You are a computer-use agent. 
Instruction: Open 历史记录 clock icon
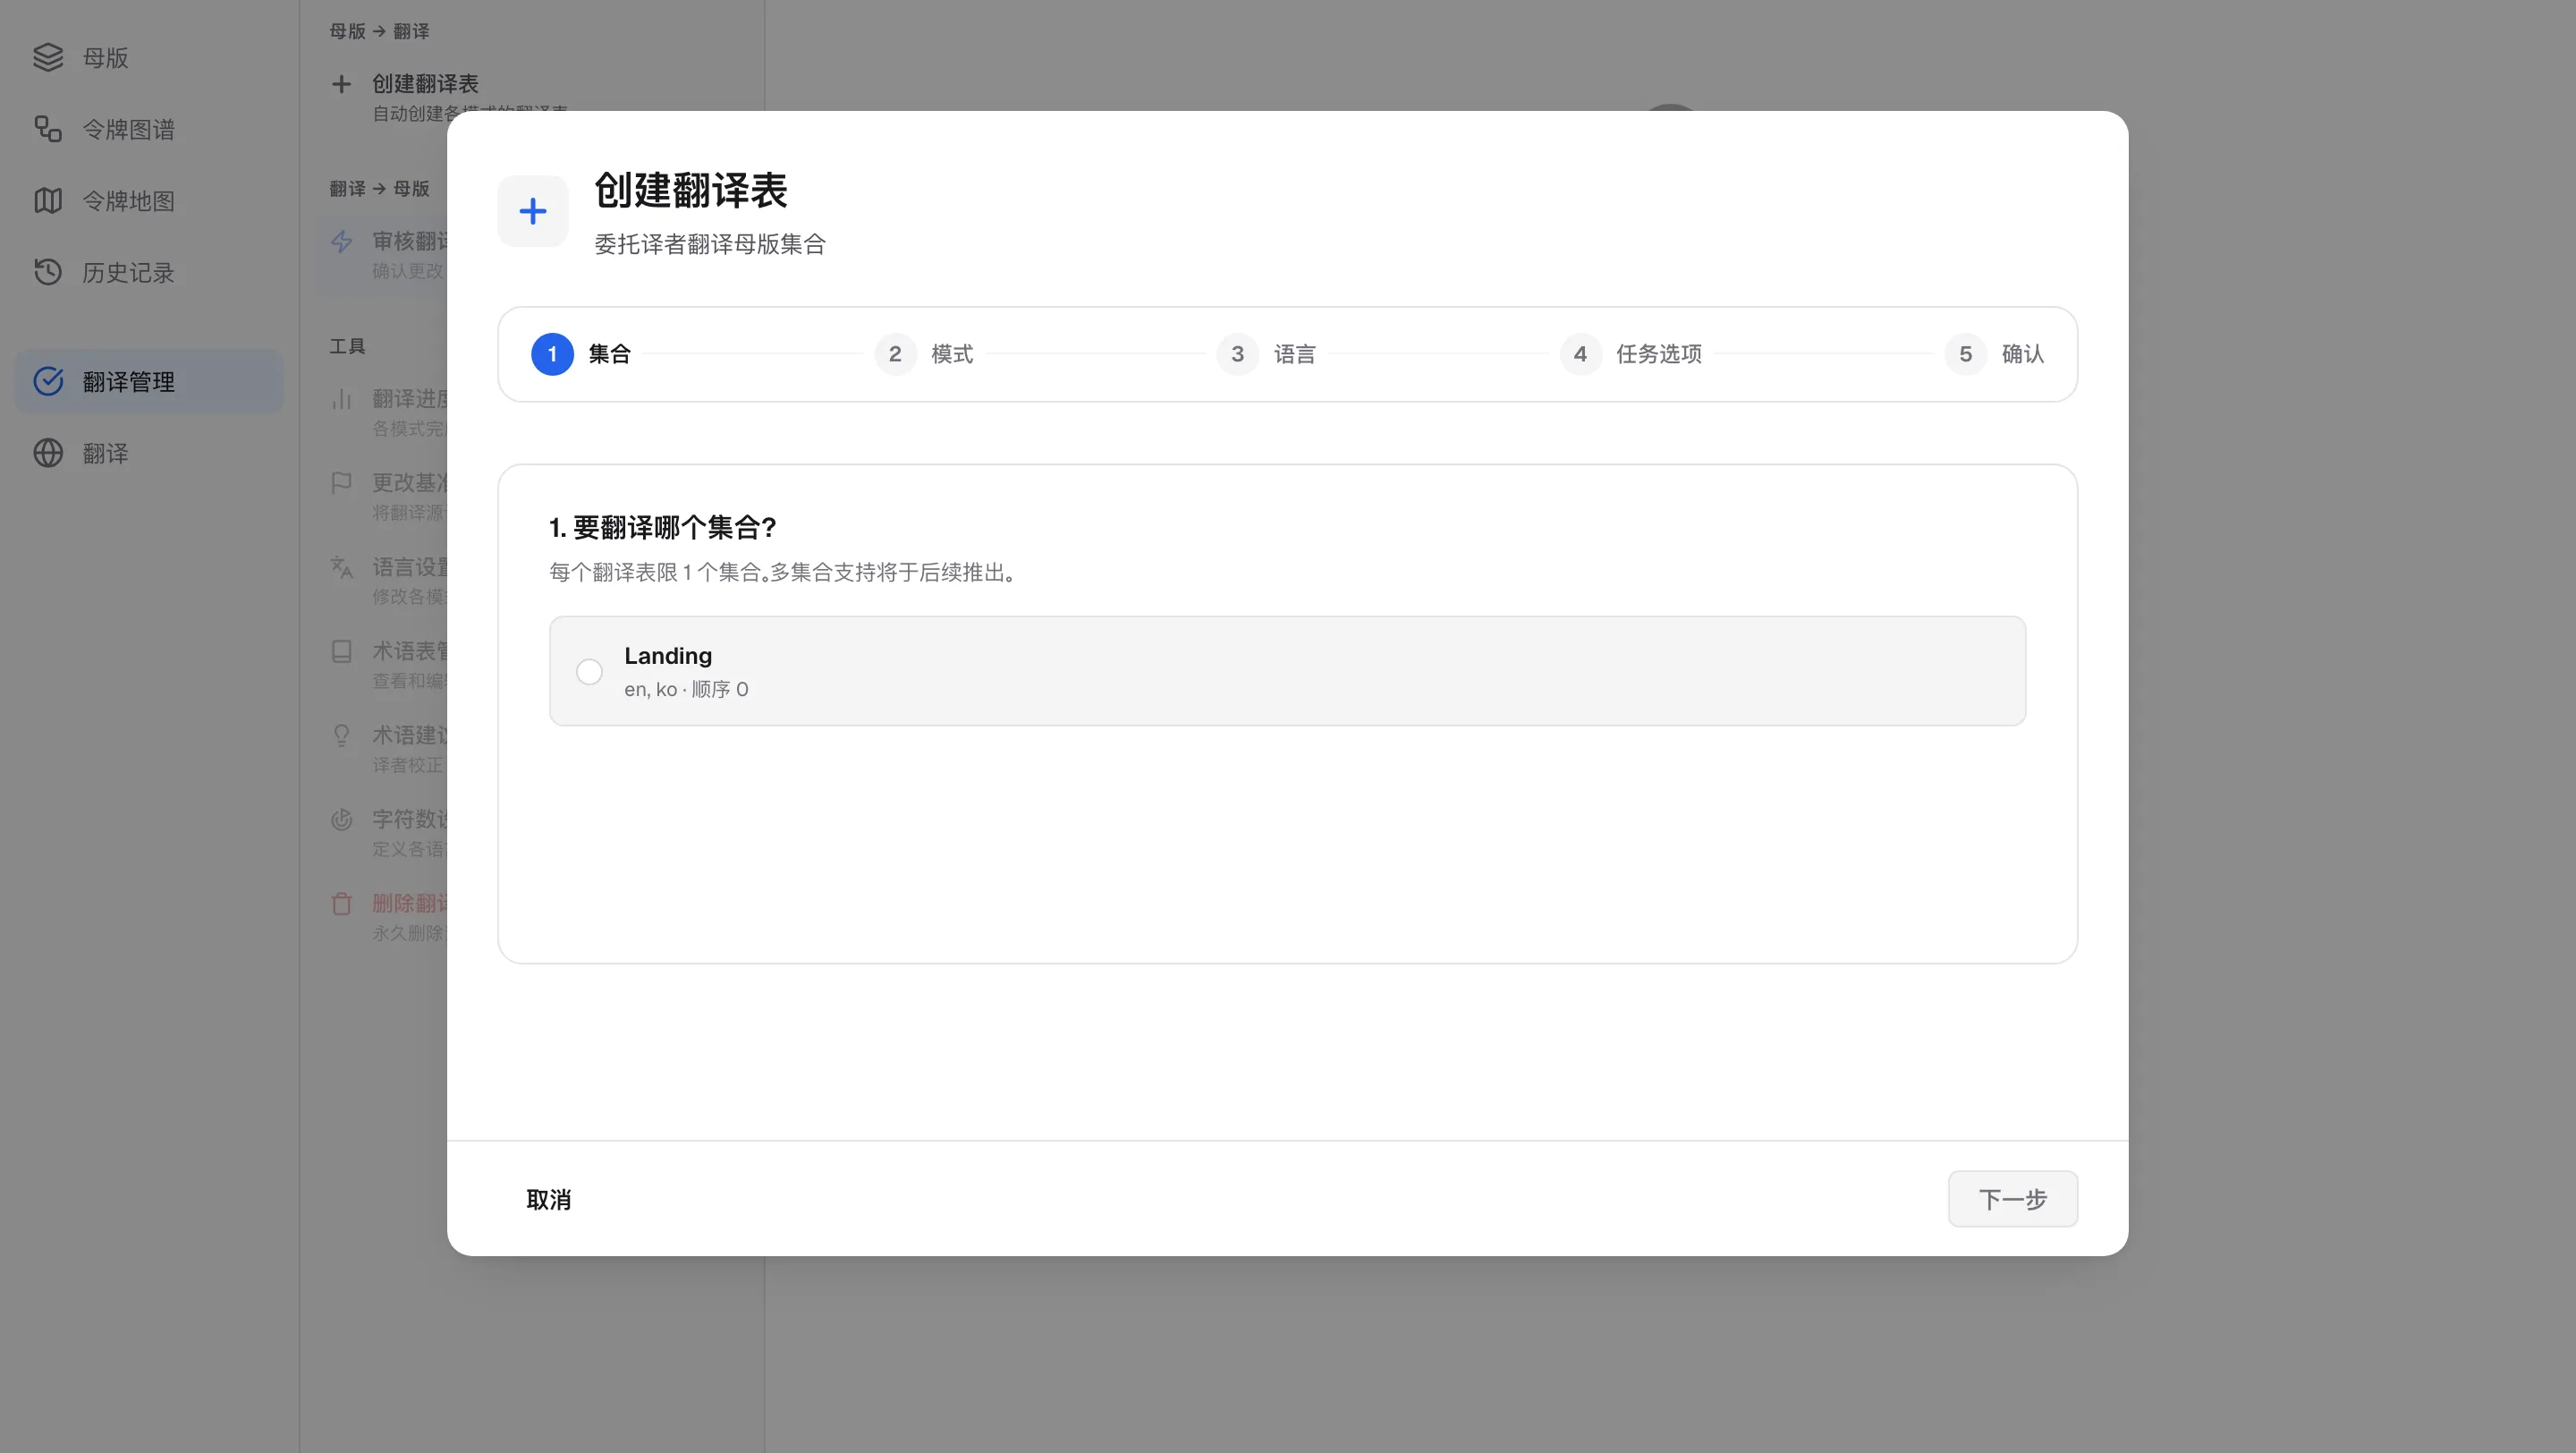pyautogui.click(x=48, y=272)
